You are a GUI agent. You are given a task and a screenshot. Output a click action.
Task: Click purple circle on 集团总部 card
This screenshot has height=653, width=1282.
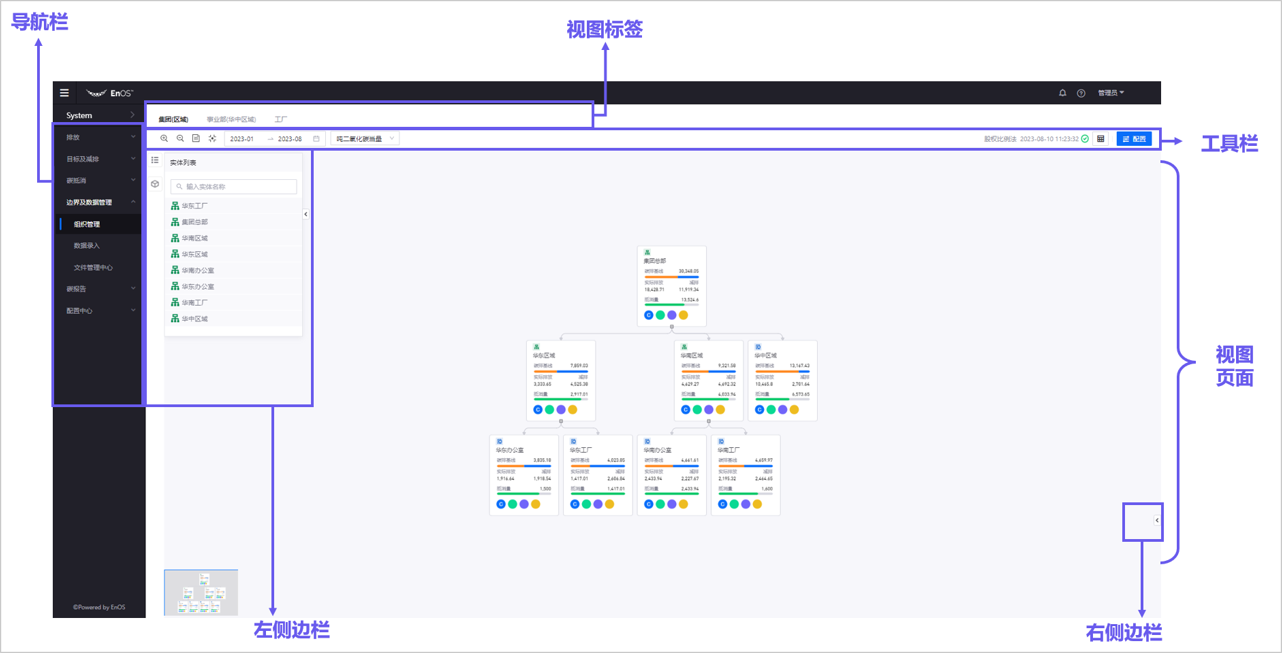[672, 315]
